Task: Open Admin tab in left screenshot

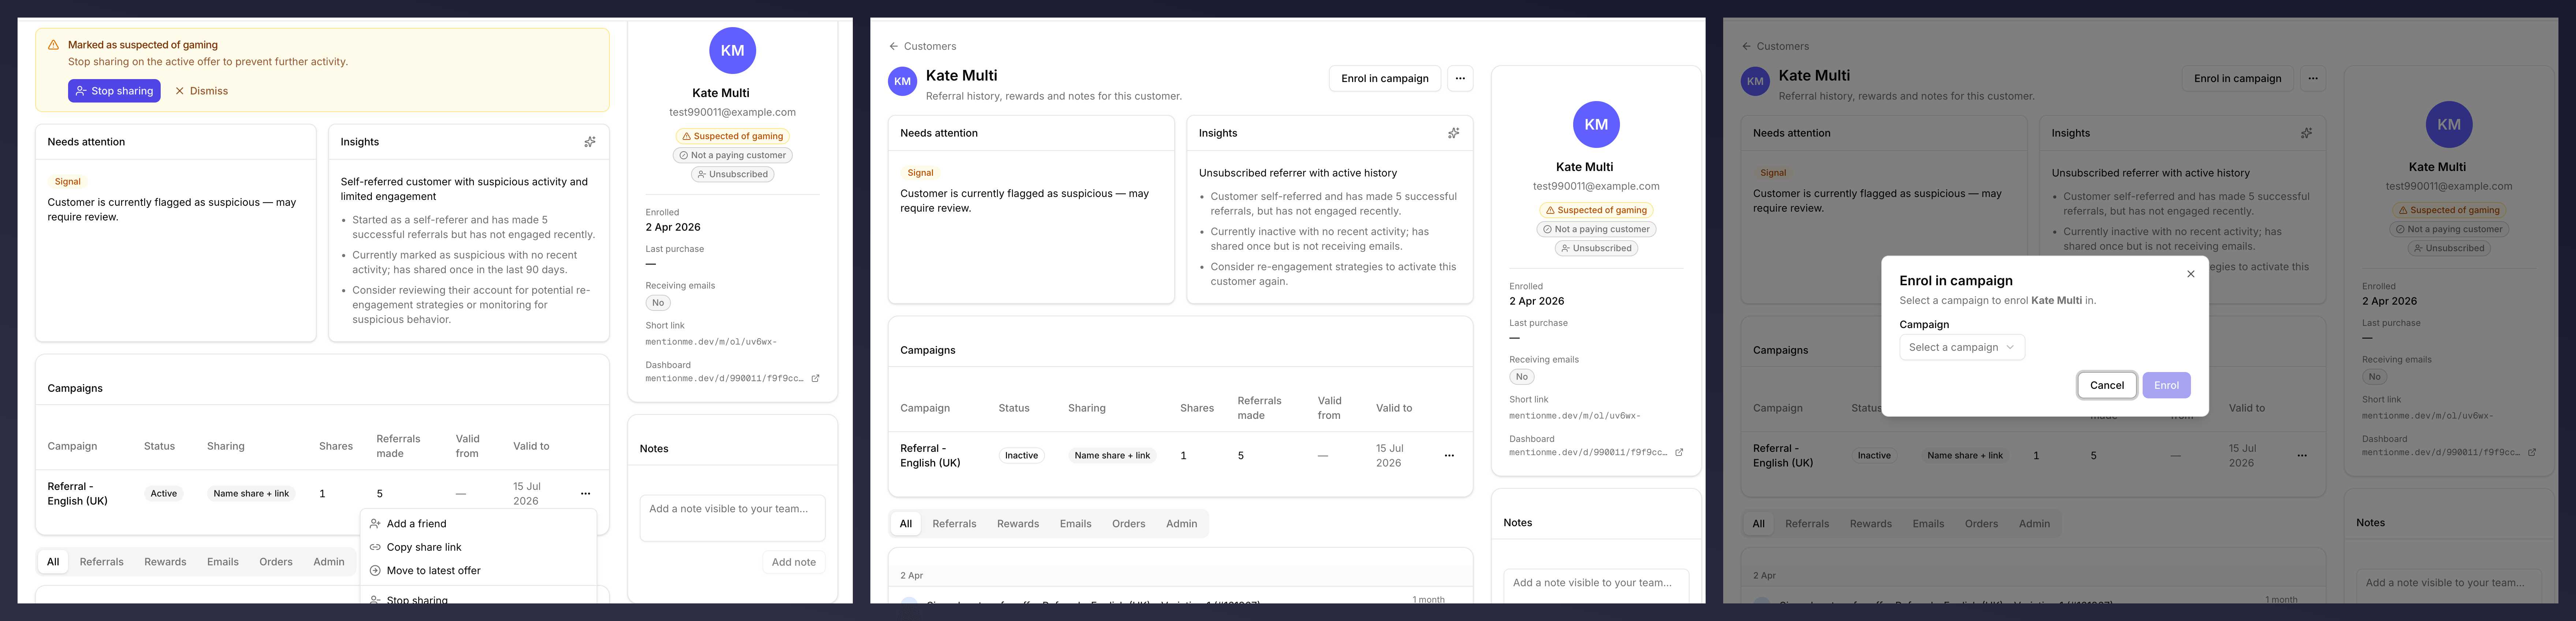Action: coord(329,562)
